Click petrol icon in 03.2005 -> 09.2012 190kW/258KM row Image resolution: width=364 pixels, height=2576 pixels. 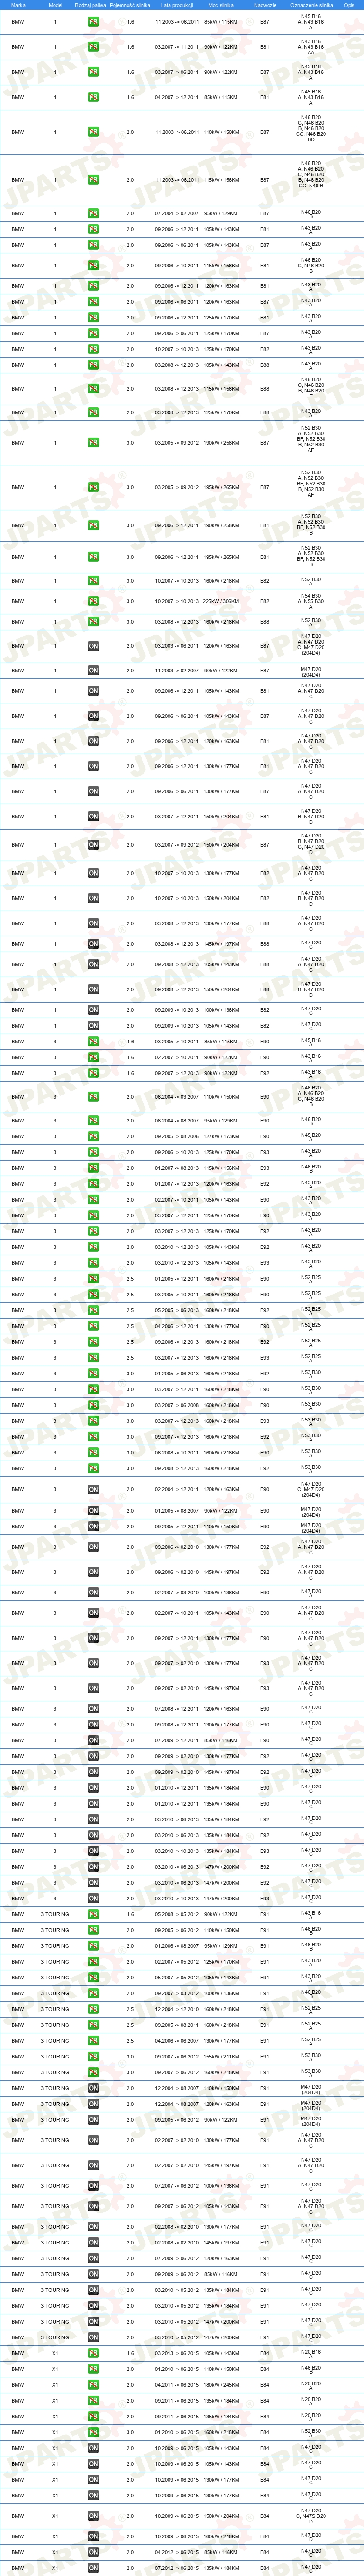tap(93, 442)
